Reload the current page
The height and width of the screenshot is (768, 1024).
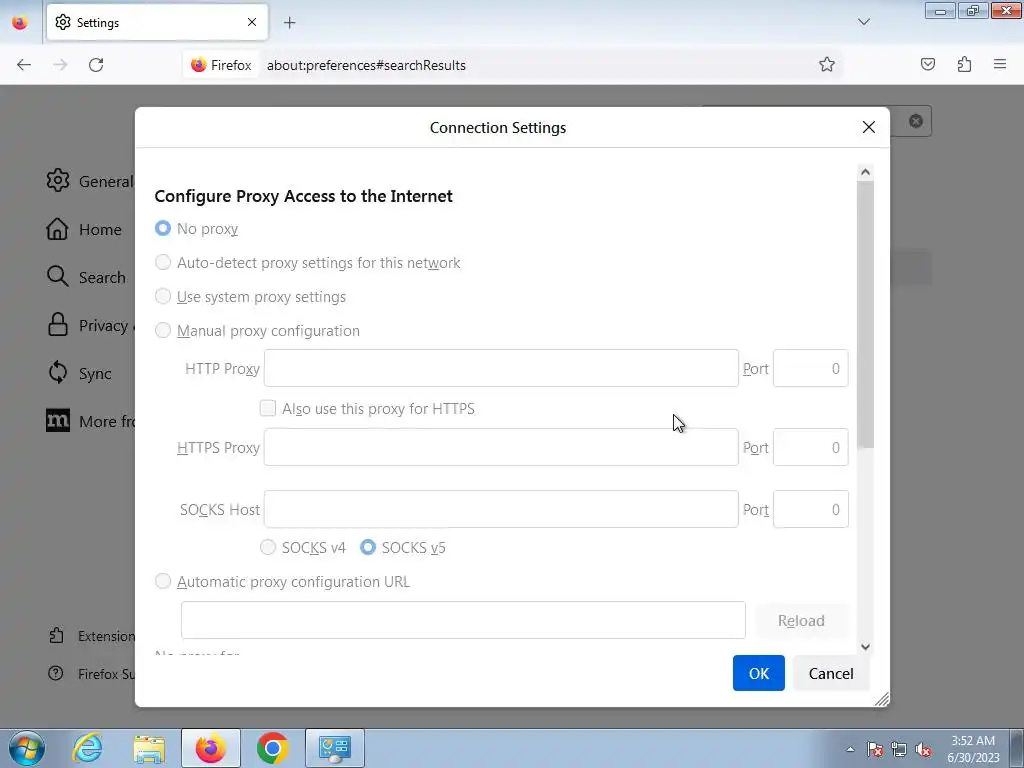[x=96, y=65]
